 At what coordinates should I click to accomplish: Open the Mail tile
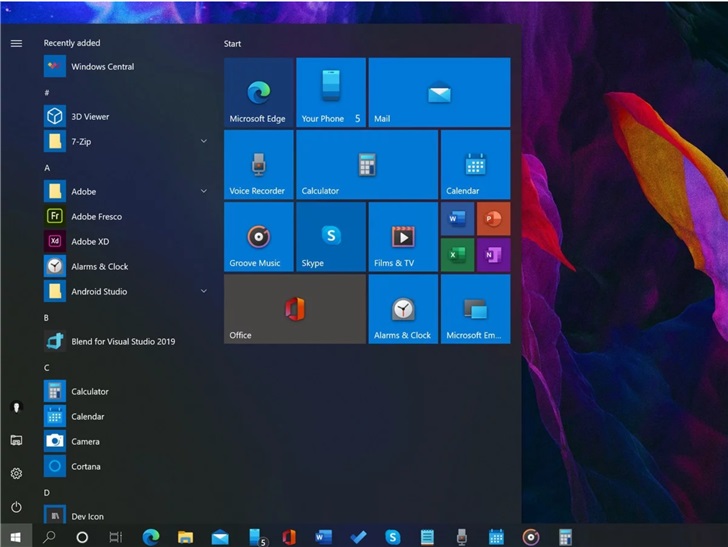(x=439, y=92)
